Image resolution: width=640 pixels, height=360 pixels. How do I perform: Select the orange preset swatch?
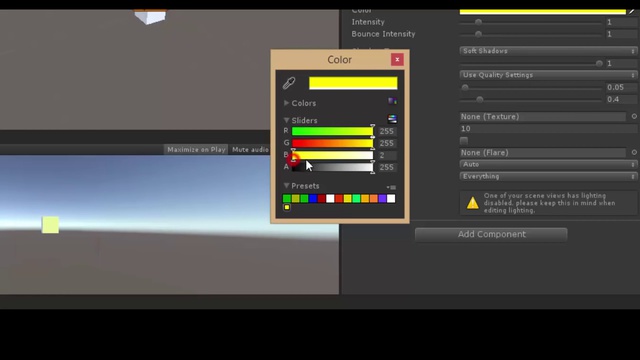(373, 198)
